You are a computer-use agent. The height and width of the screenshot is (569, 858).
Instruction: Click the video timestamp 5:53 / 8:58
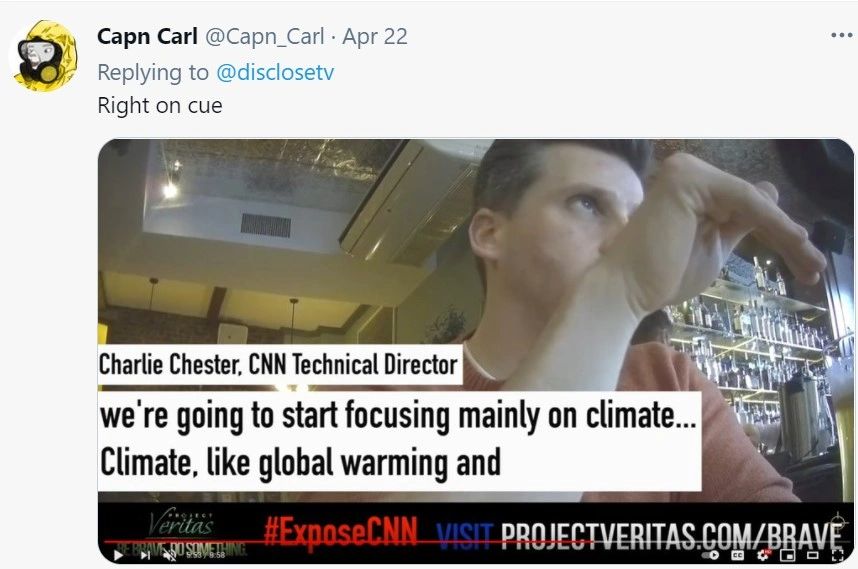(205, 555)
